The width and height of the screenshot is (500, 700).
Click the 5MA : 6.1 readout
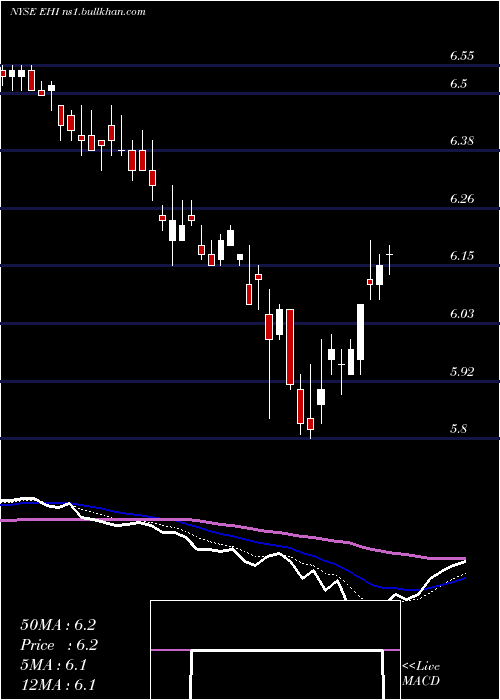54,665
